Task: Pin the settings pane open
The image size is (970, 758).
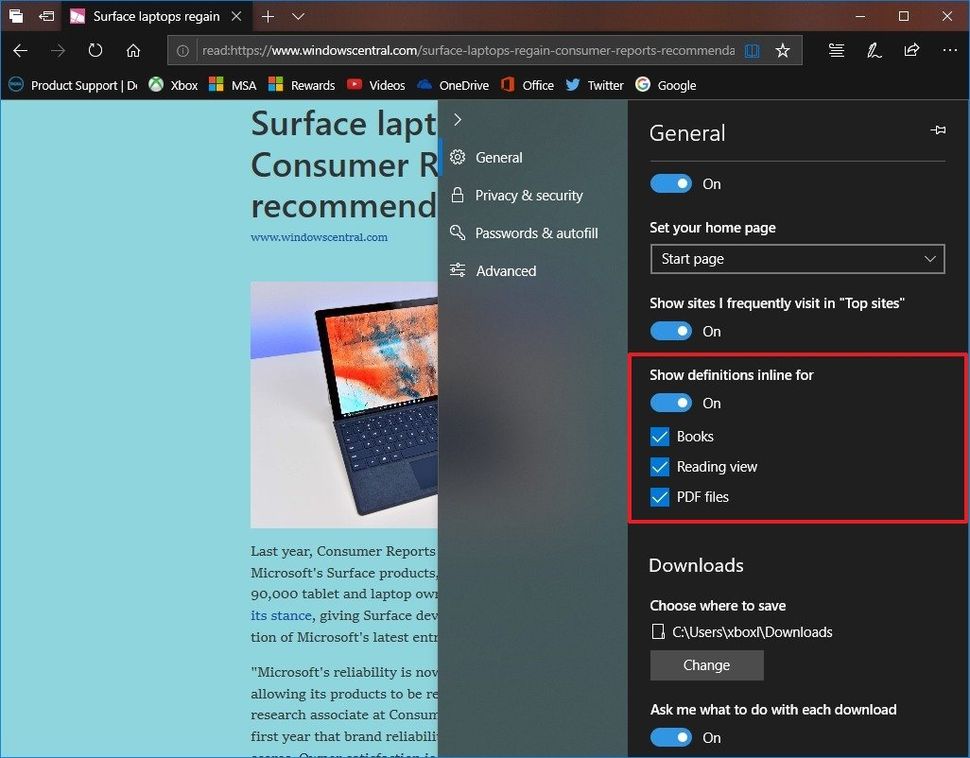Action: (938, 130)
